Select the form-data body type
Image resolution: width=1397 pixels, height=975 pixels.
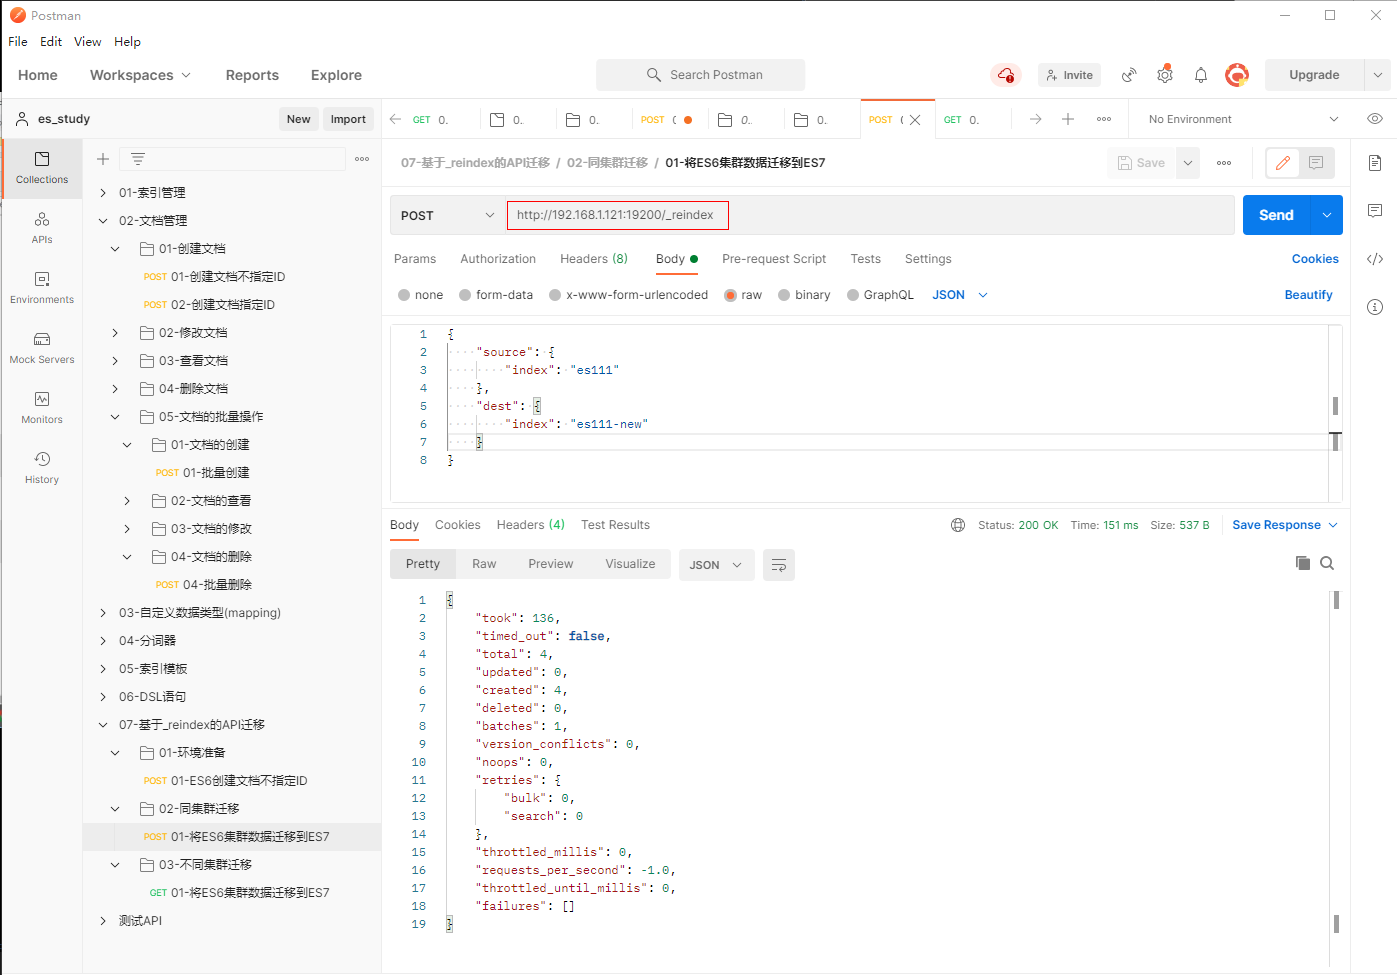(465, 295)
